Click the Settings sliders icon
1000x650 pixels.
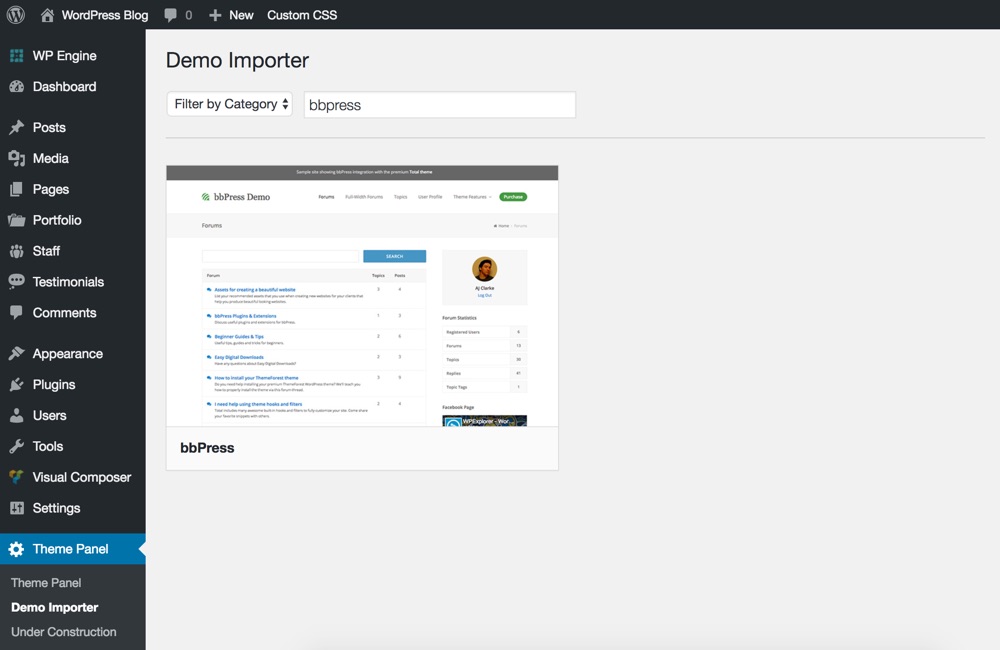pyautogui.click(x=17, y=508)
